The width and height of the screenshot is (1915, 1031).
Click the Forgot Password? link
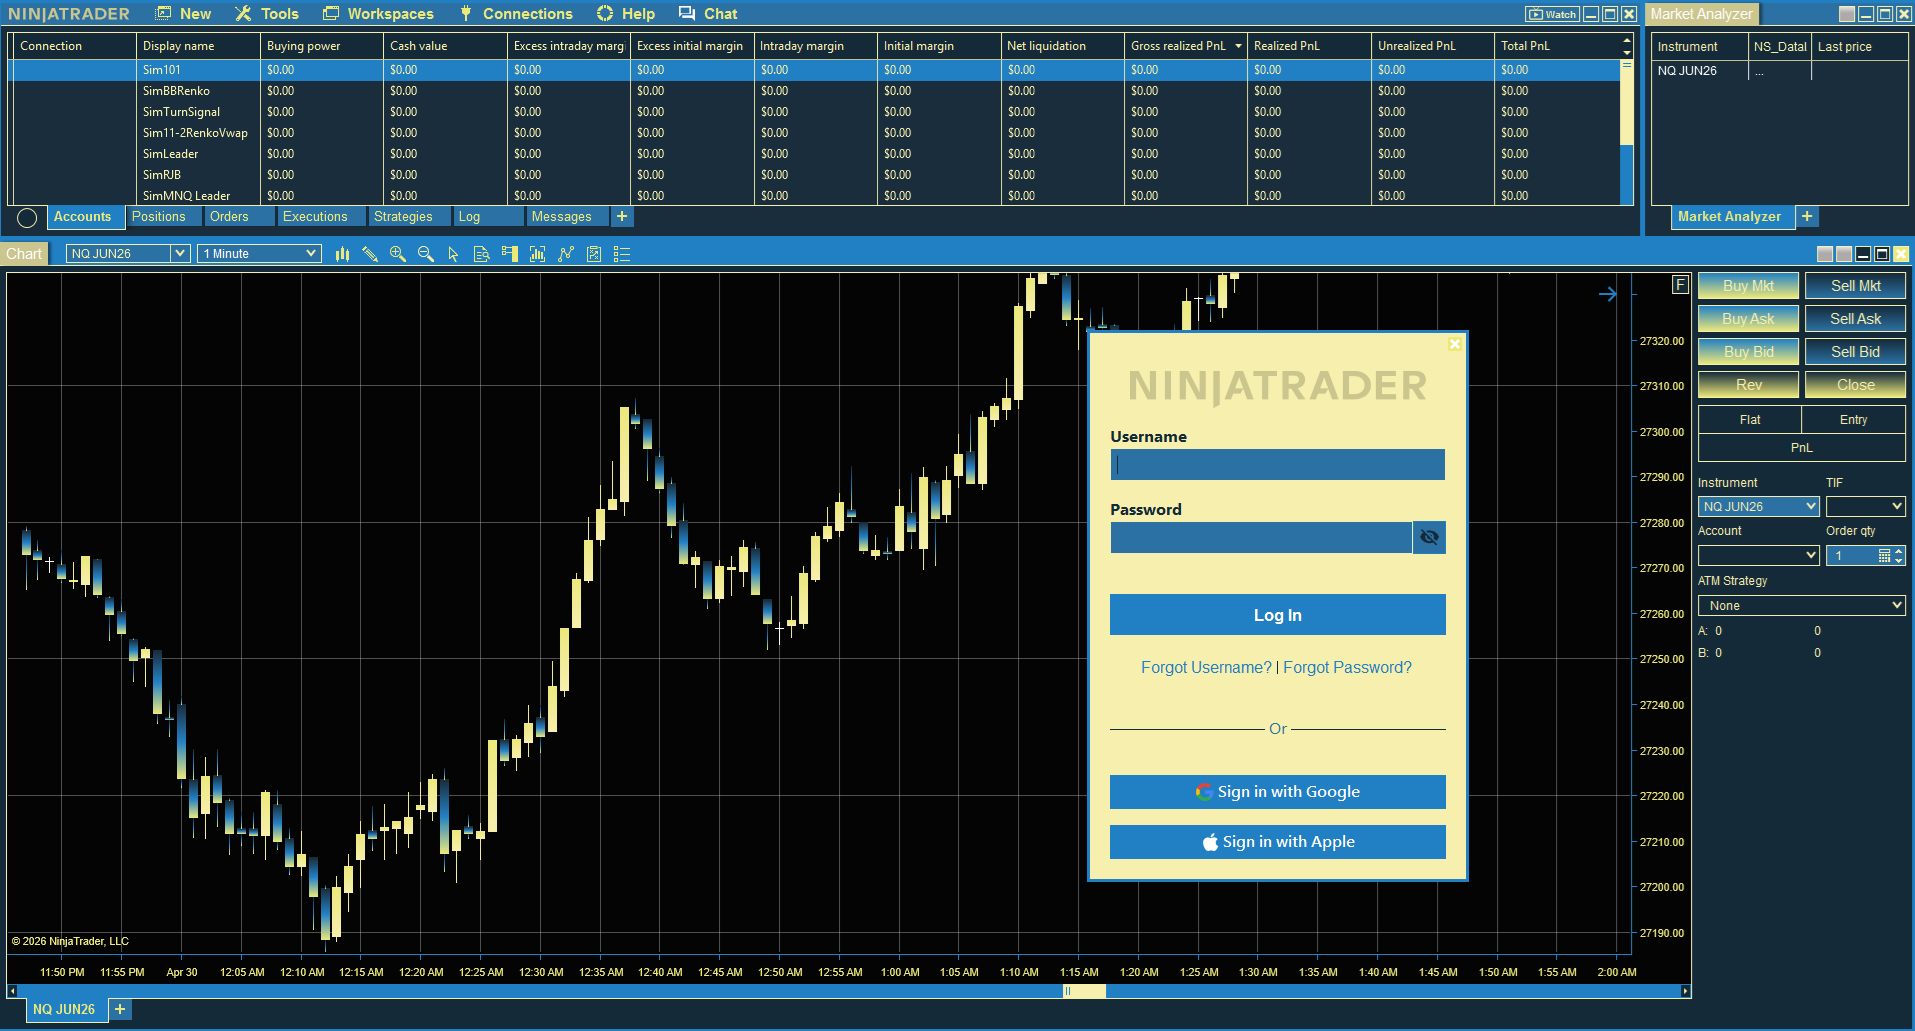point(1347,667)
